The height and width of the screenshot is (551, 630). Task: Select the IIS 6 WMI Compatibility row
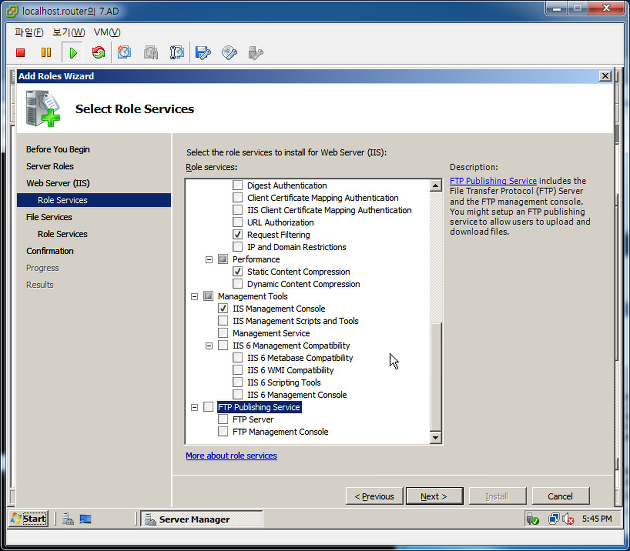pos(290,370)
